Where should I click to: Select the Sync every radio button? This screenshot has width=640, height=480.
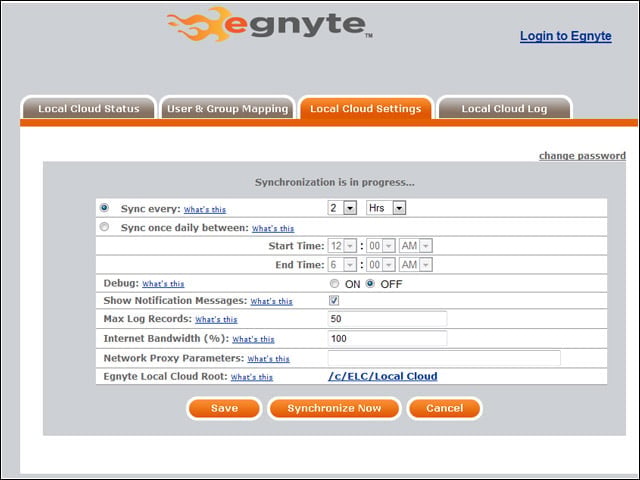tap(104, 208)
